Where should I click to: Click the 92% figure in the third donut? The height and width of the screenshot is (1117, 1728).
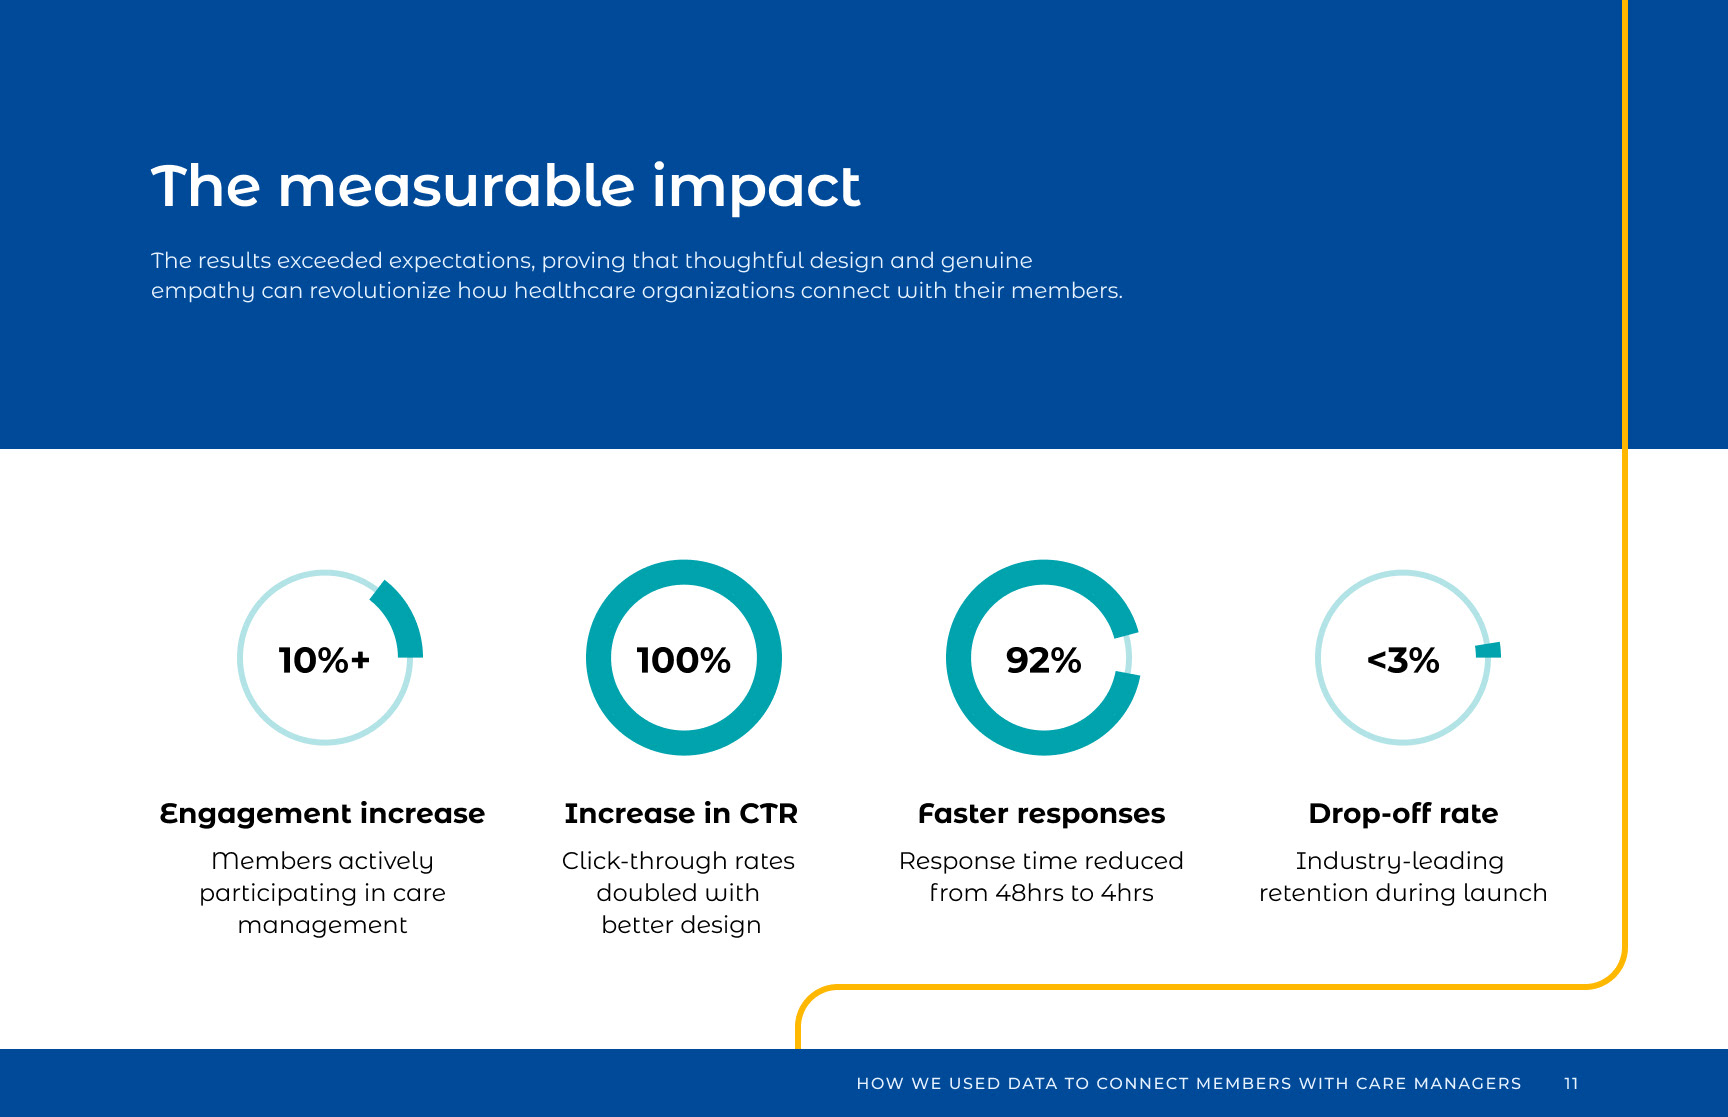1043,660
